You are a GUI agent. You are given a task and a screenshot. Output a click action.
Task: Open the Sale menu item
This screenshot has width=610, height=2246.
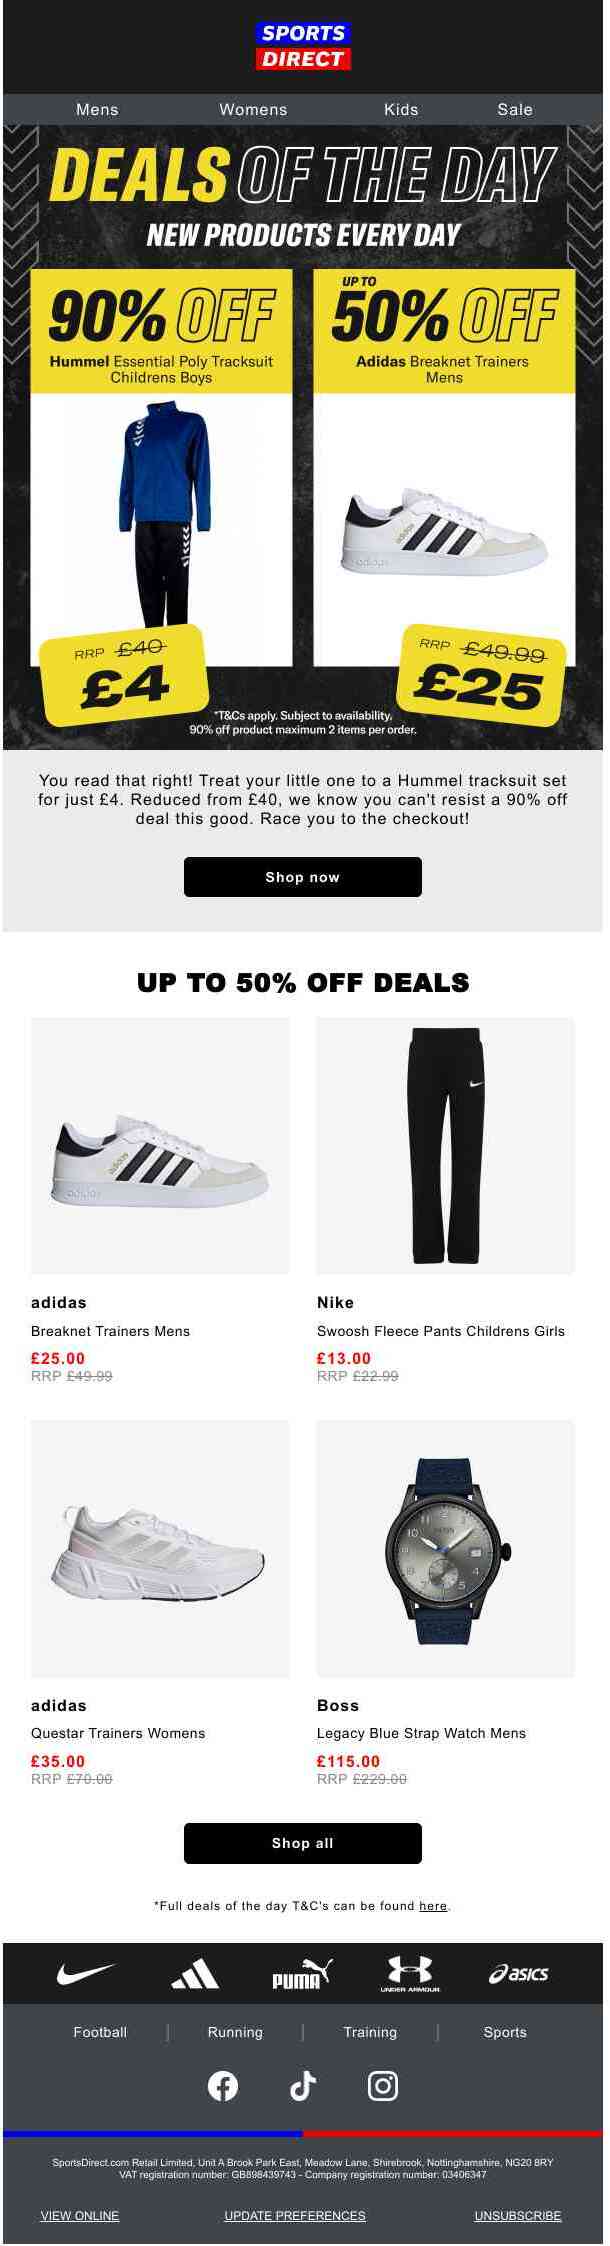pos(515,110)
